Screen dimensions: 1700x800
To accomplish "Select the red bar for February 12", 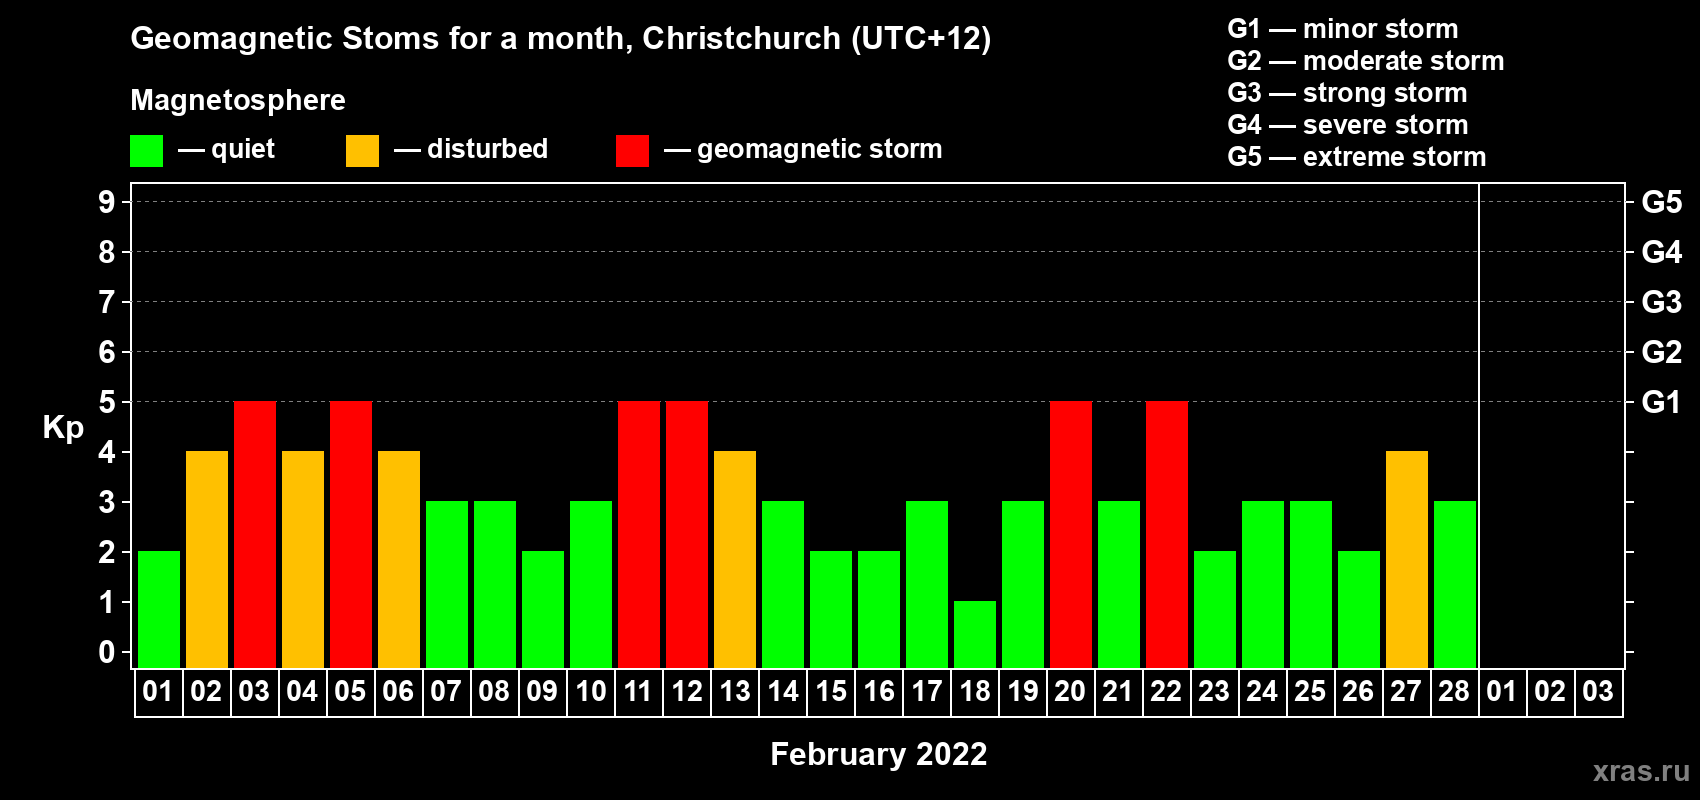I will pos(687,534).
